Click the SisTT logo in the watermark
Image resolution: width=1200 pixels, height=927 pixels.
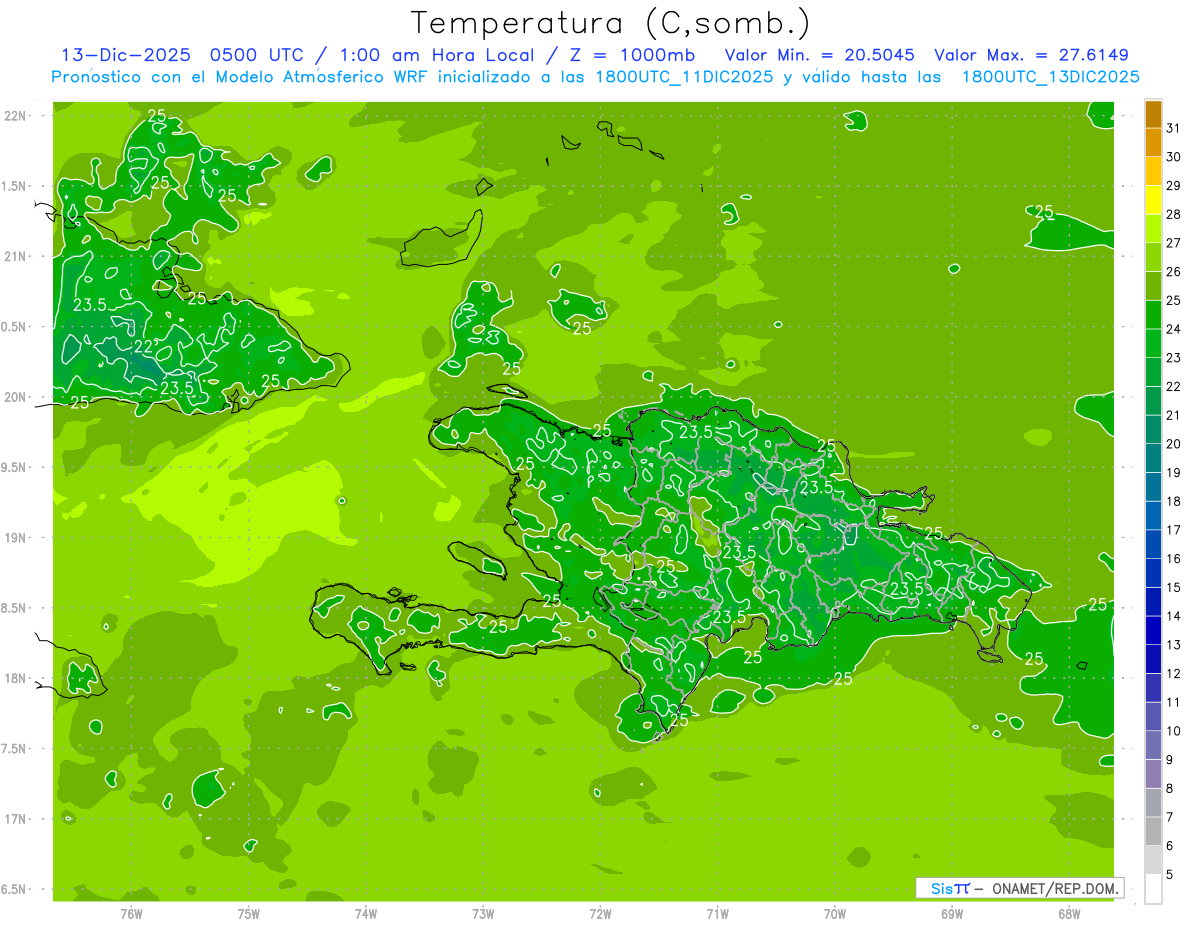coord(950,888)
